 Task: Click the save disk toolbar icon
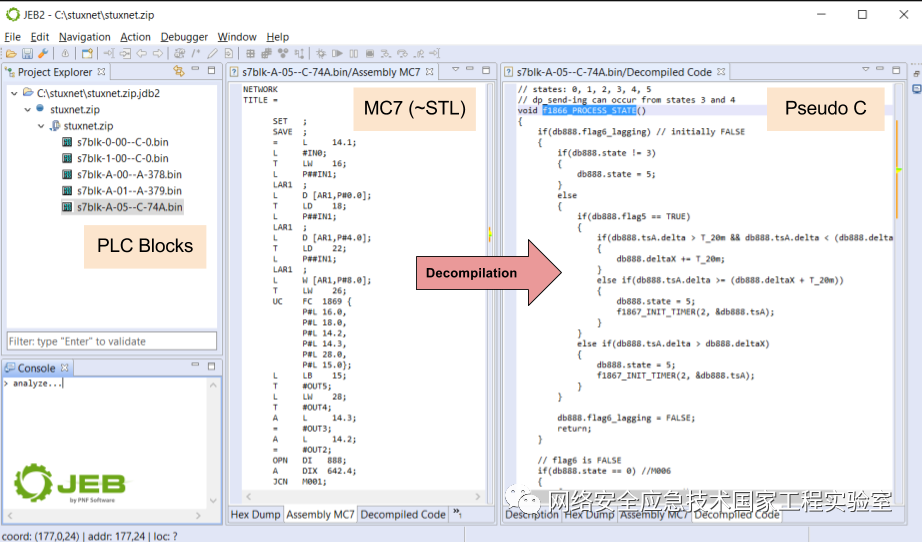[x=27, y=53]
